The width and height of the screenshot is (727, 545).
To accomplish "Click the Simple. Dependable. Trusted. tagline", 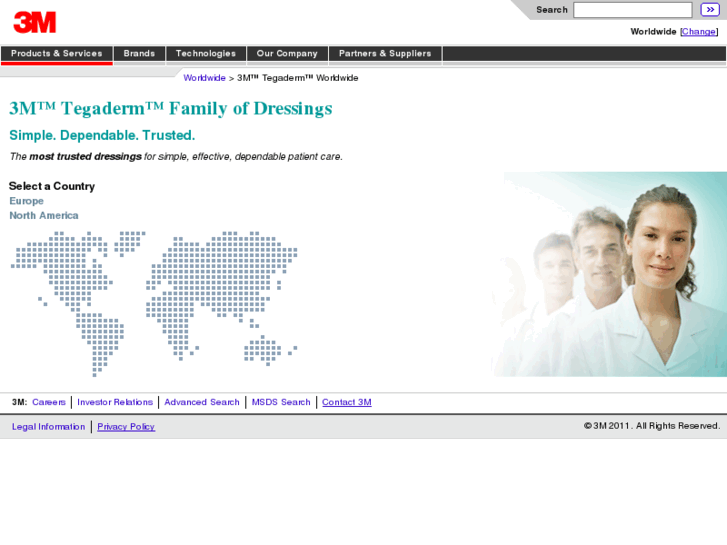I will point(102,135).
